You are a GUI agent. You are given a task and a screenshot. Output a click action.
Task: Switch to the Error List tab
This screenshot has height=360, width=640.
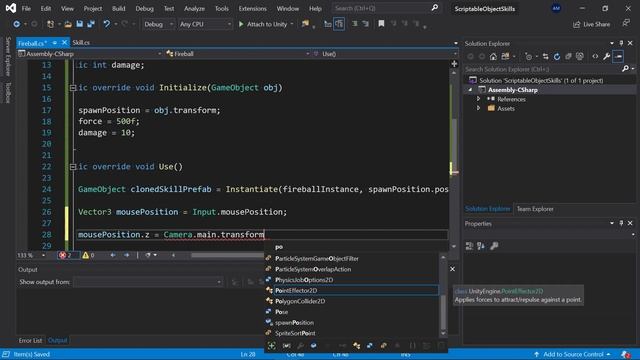click(30, 340)
